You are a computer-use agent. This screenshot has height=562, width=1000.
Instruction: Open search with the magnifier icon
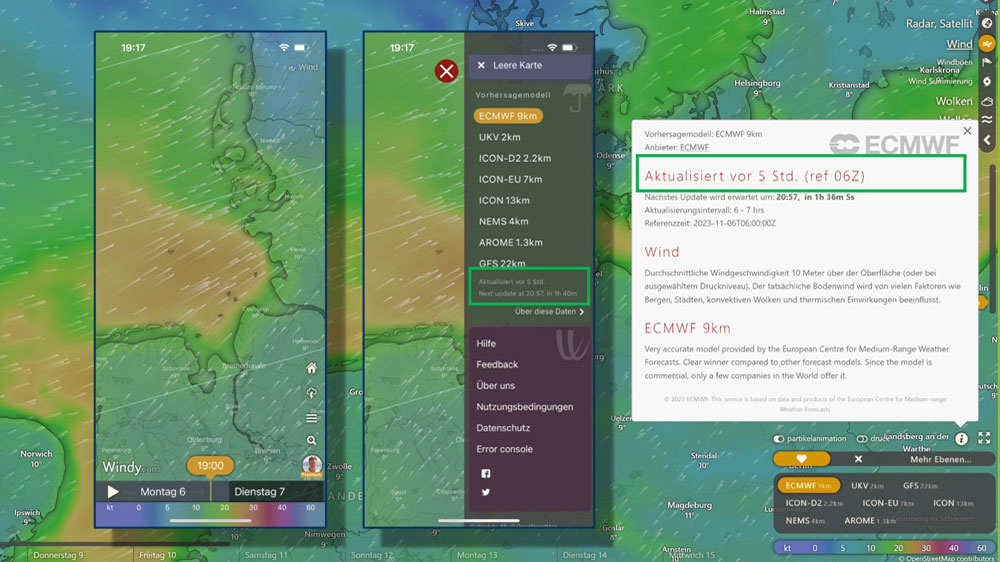[312, 440]
